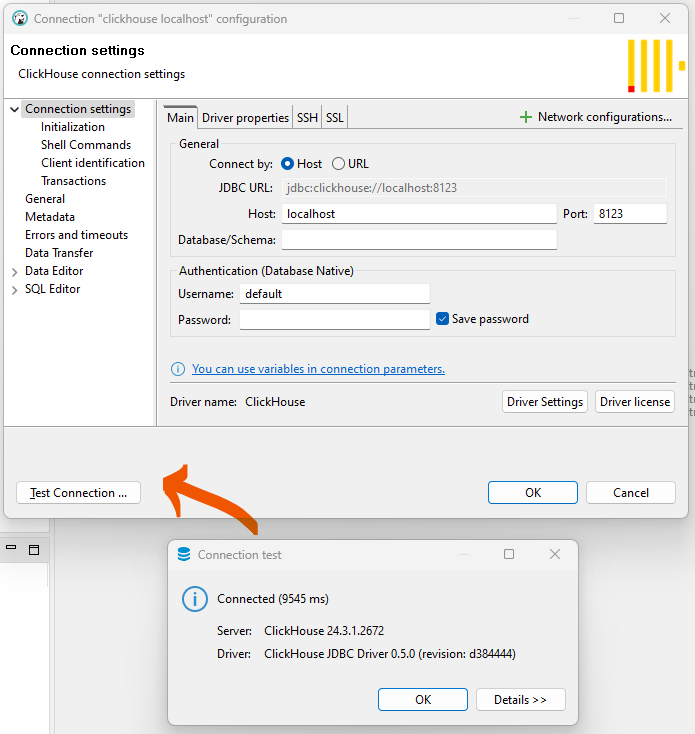This screenshot has height=734, width=695.
Task: Open the SSL tab
Action: pos(335,117)
